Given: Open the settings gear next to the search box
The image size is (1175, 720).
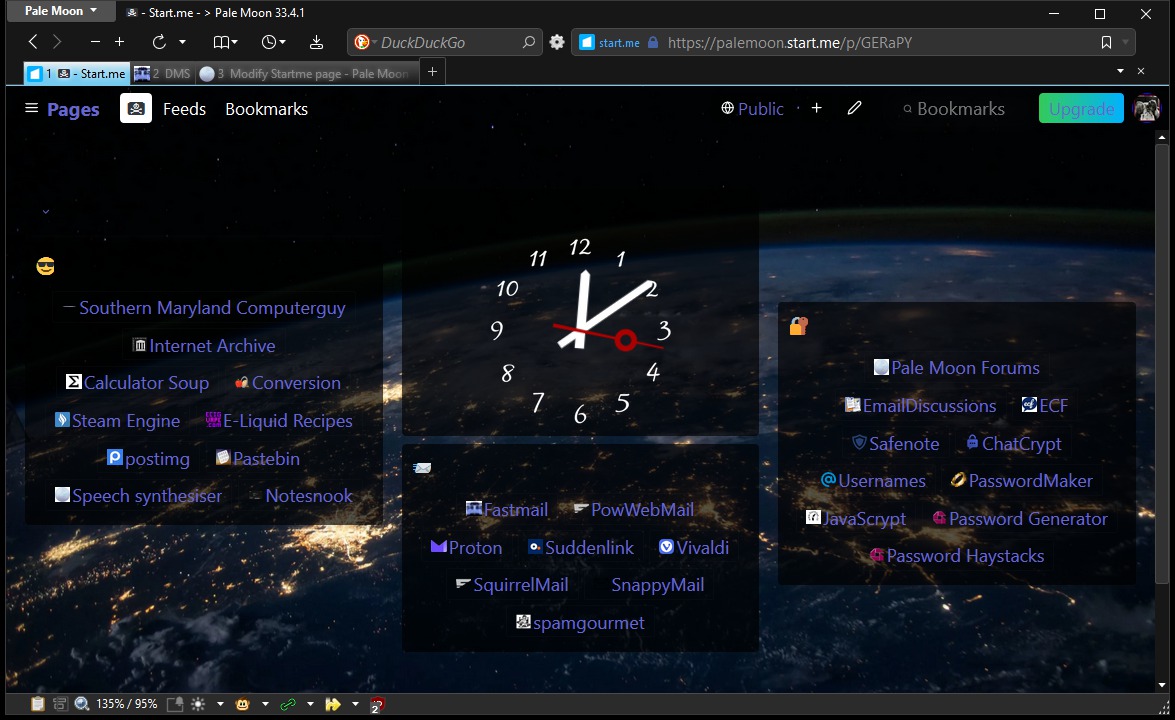Looking at the screenshot, I should click(x=557, y=42).
